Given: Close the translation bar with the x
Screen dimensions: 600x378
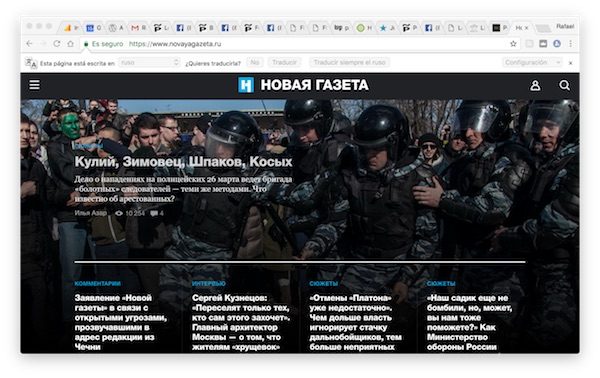Looking at the screenshot, I should click(570, 63).
